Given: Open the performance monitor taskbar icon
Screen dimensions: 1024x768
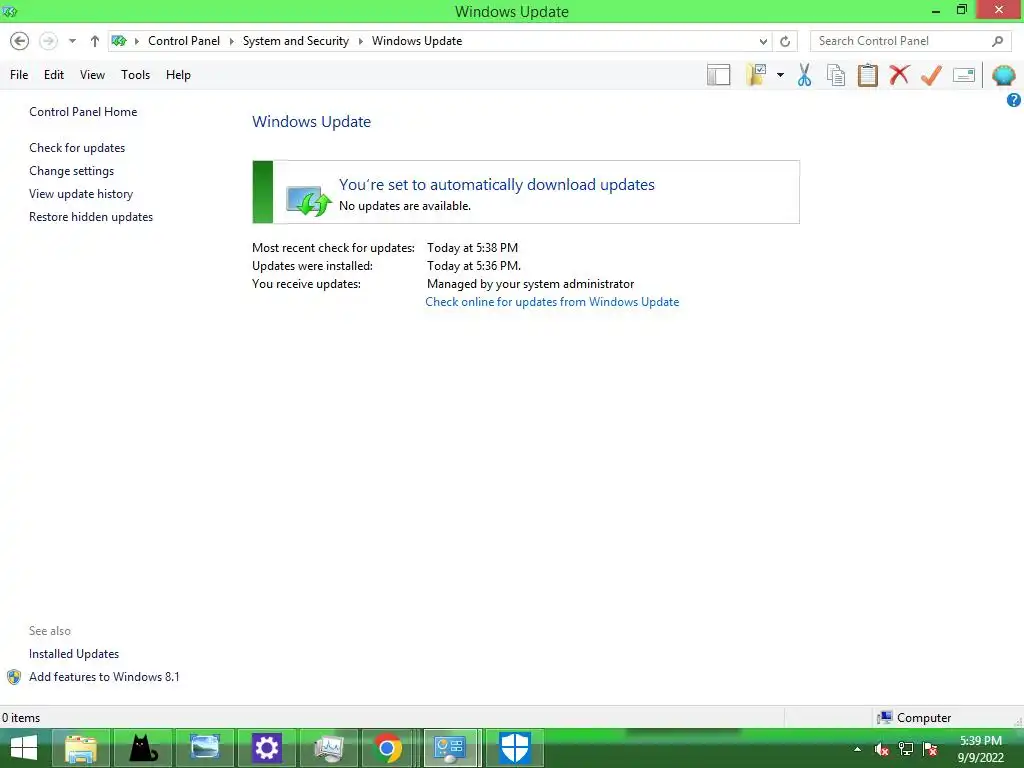Looking at the screenshot, I should [328, 748].
